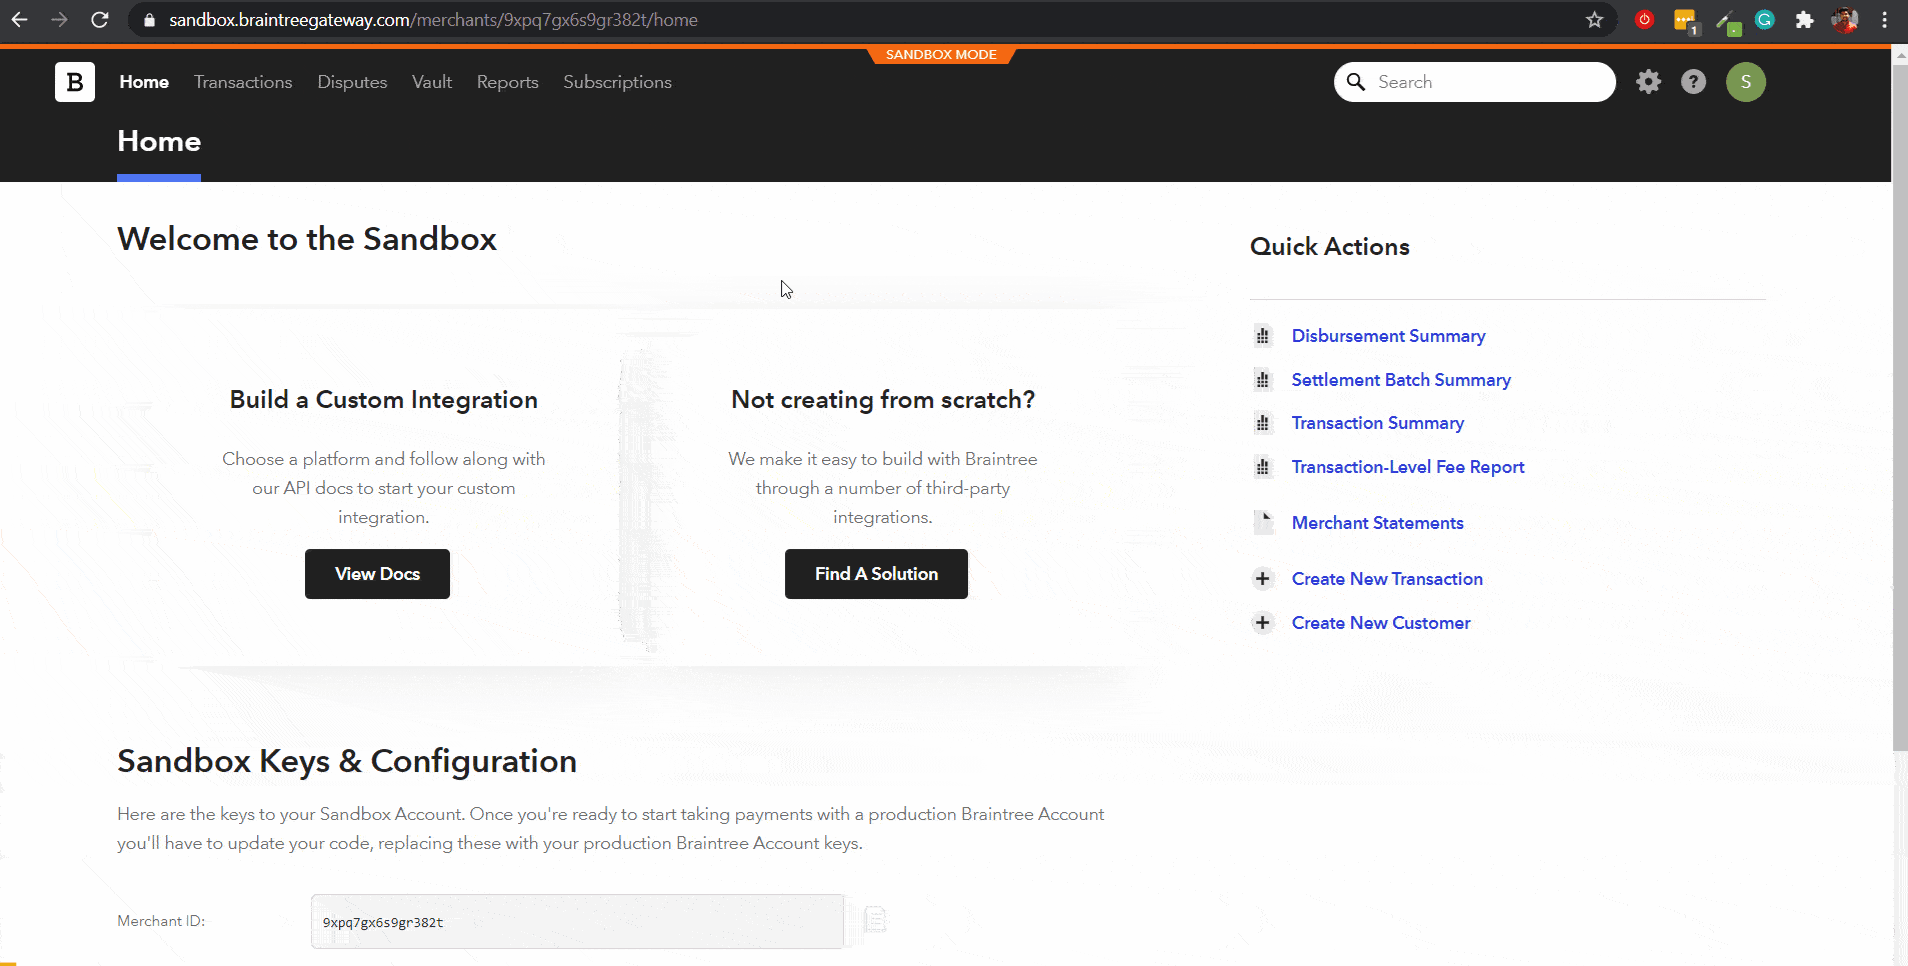Viewport: 1908px width, 966px height.
Task: Click plus icon beside Create New Transaction
Action: [1263, 579]
